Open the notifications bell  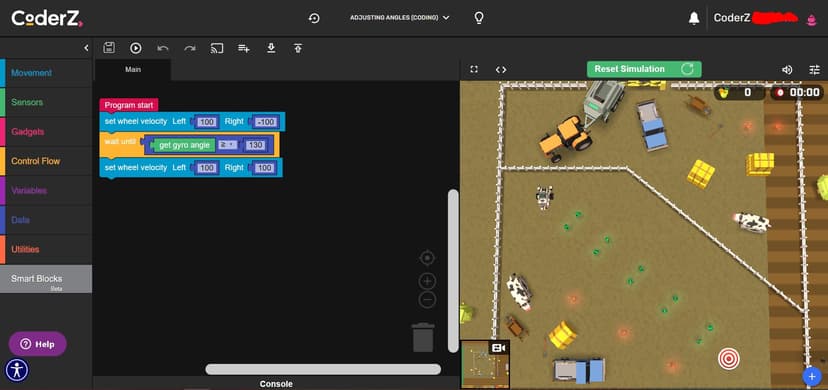pyautogui.click(x=694, y=18)
